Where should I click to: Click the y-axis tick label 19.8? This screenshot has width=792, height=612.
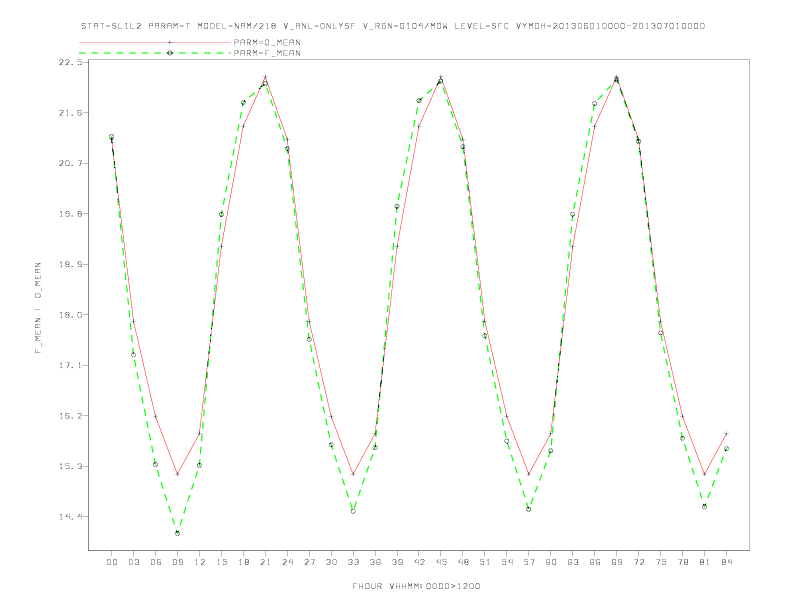point(70,214)
